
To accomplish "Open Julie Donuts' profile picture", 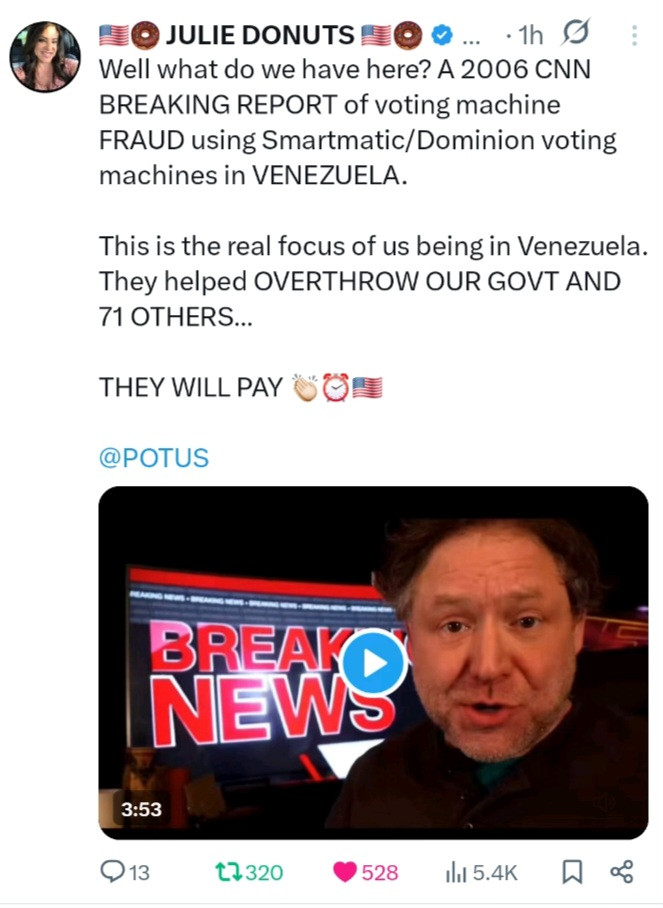I will pos(44,57).
